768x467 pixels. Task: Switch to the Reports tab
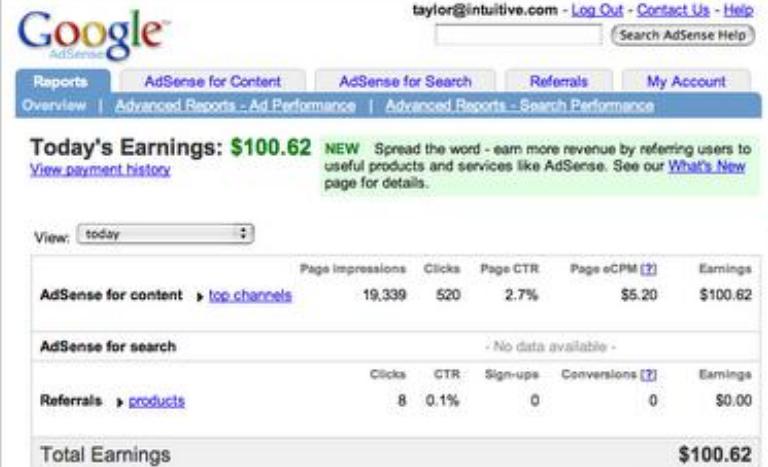tap(61, 81)
